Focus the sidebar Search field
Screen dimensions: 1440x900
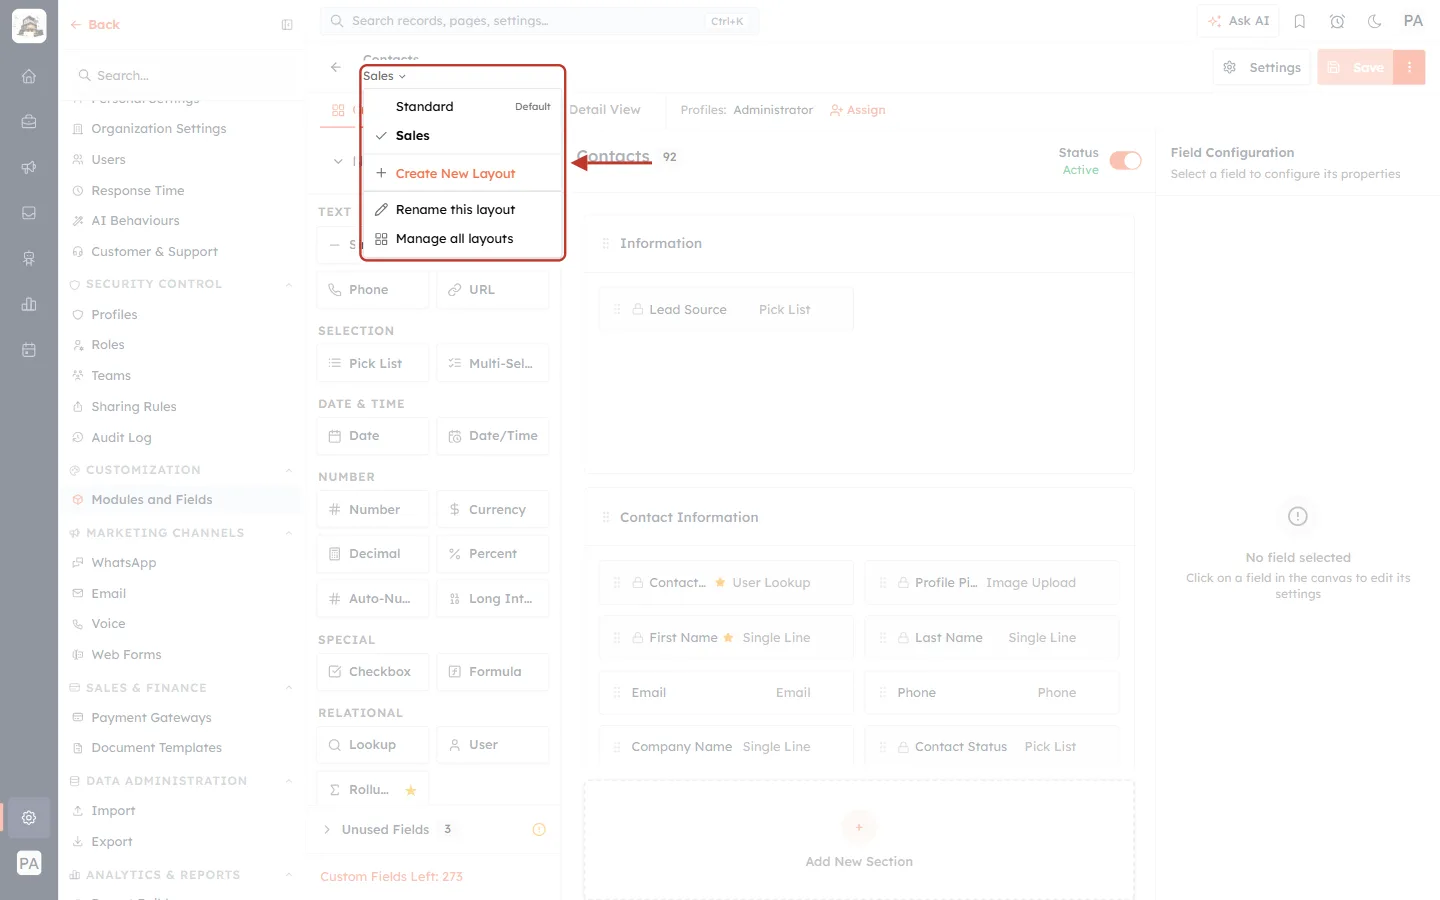click(x=183, y=76)
